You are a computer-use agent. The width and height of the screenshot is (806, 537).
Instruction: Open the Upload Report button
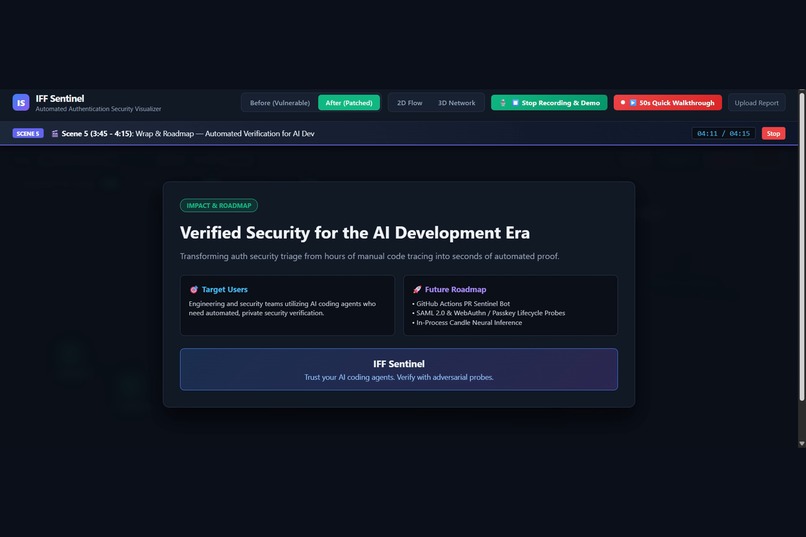pyautogui.click(x=756, y=103)
